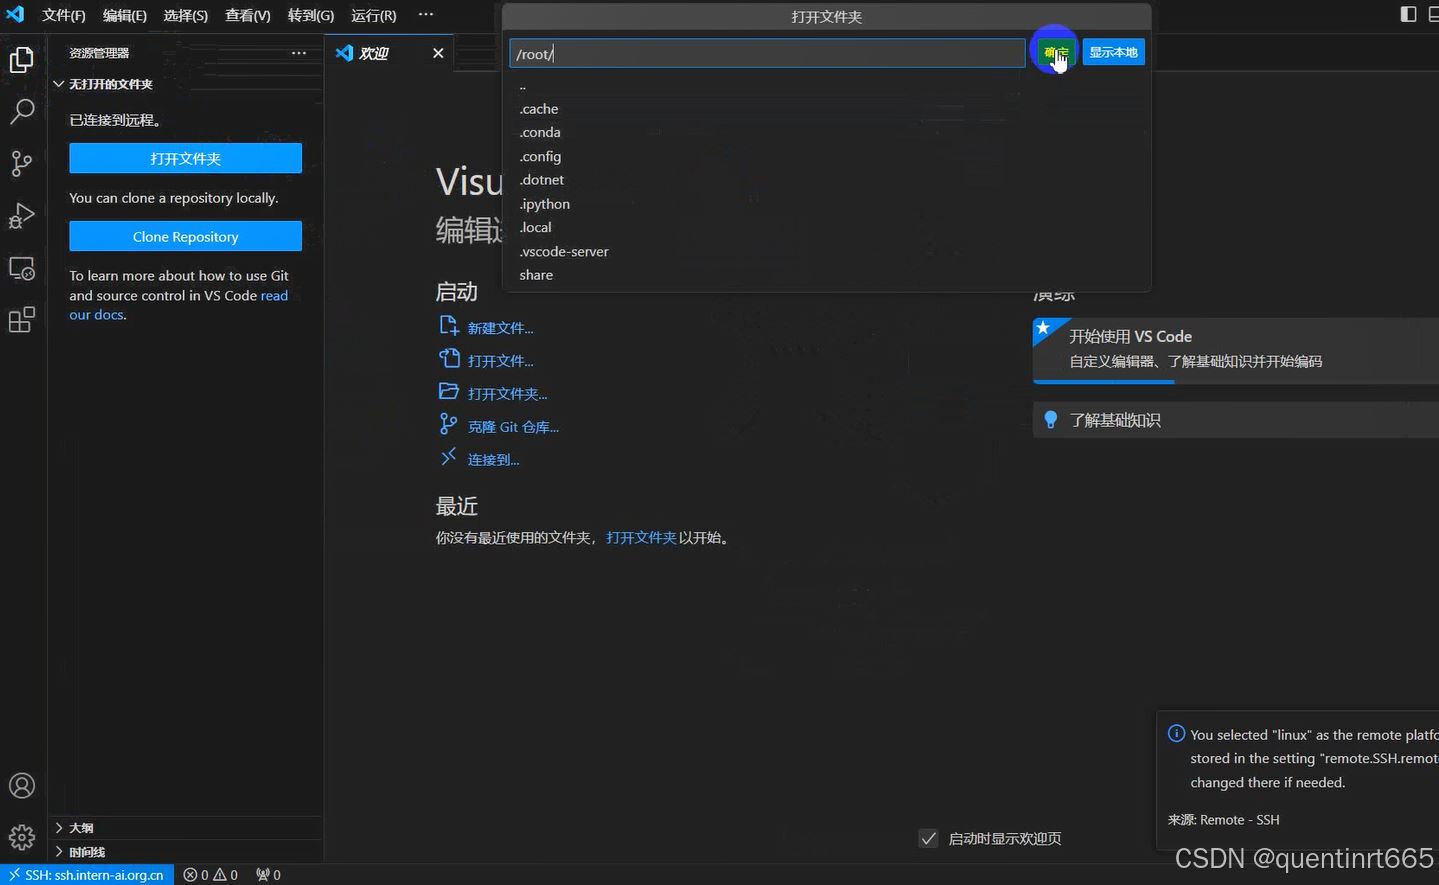Click the blue Open Folder sidebar button
The image size is (1439, 885).
click(185, 158)
